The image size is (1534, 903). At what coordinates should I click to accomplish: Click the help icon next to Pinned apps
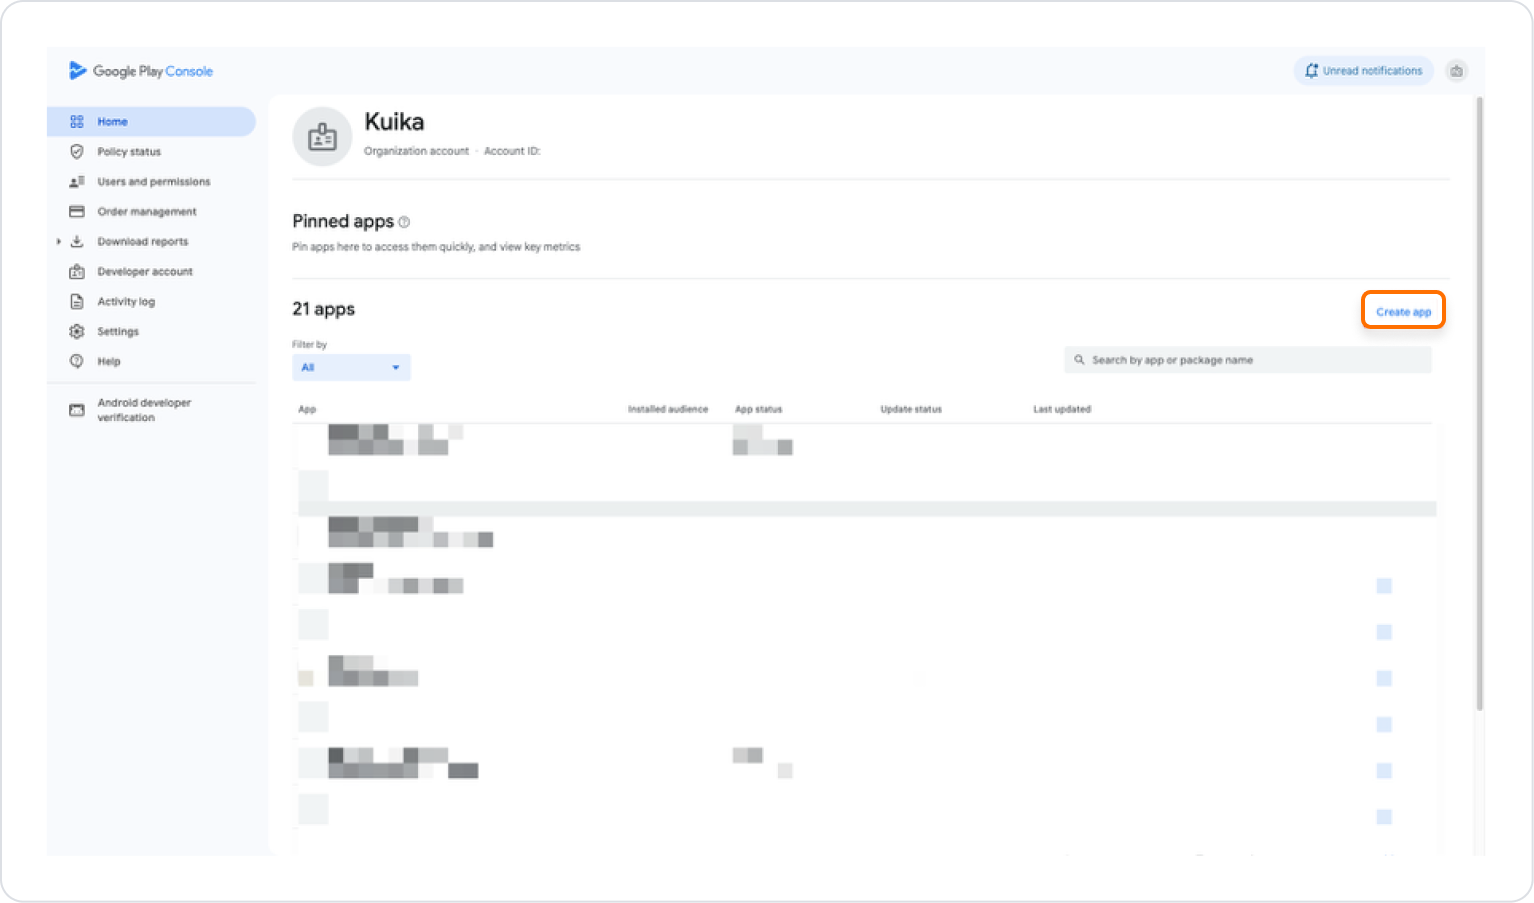[x=404, y=222]
